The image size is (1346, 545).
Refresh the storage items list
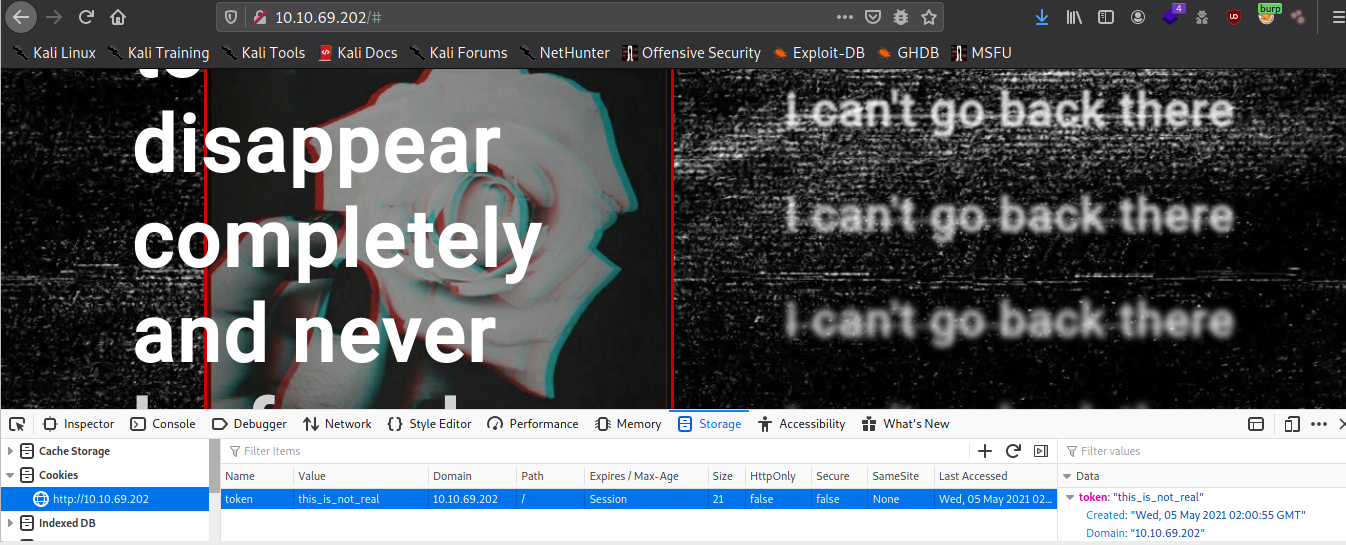[x=1013, y=451]
